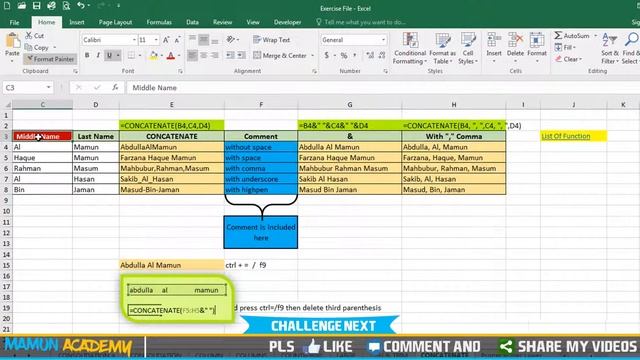The image size is (640, 360).
Task: Click the Fill down command
Action: (x=565, y=47)
